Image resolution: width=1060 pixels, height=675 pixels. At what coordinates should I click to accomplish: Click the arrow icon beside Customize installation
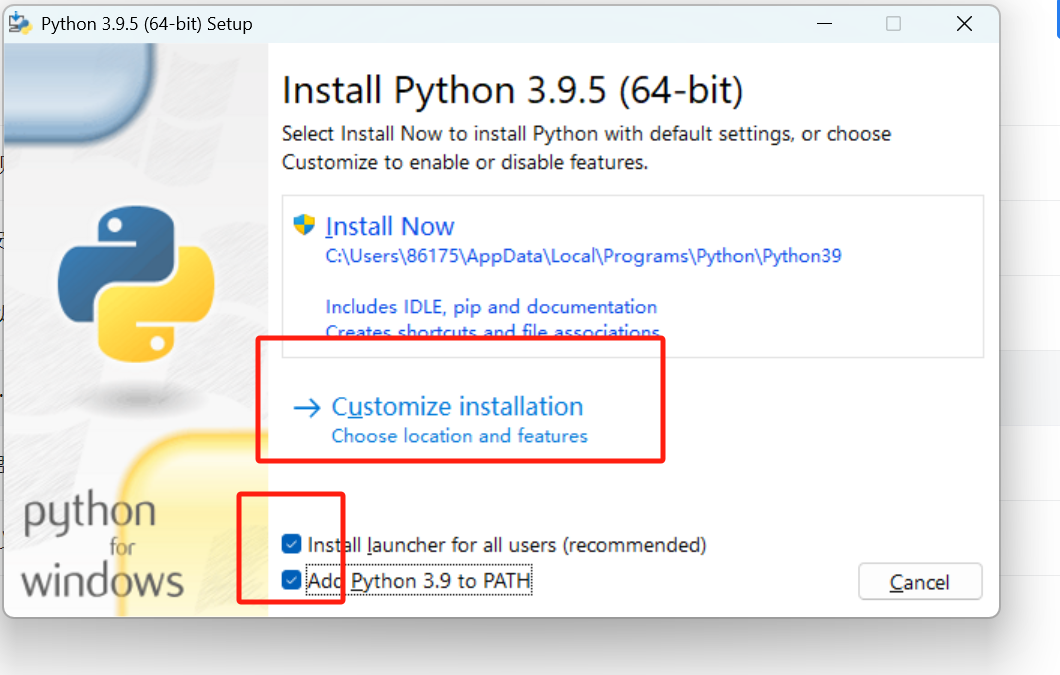tap(307, 407)
